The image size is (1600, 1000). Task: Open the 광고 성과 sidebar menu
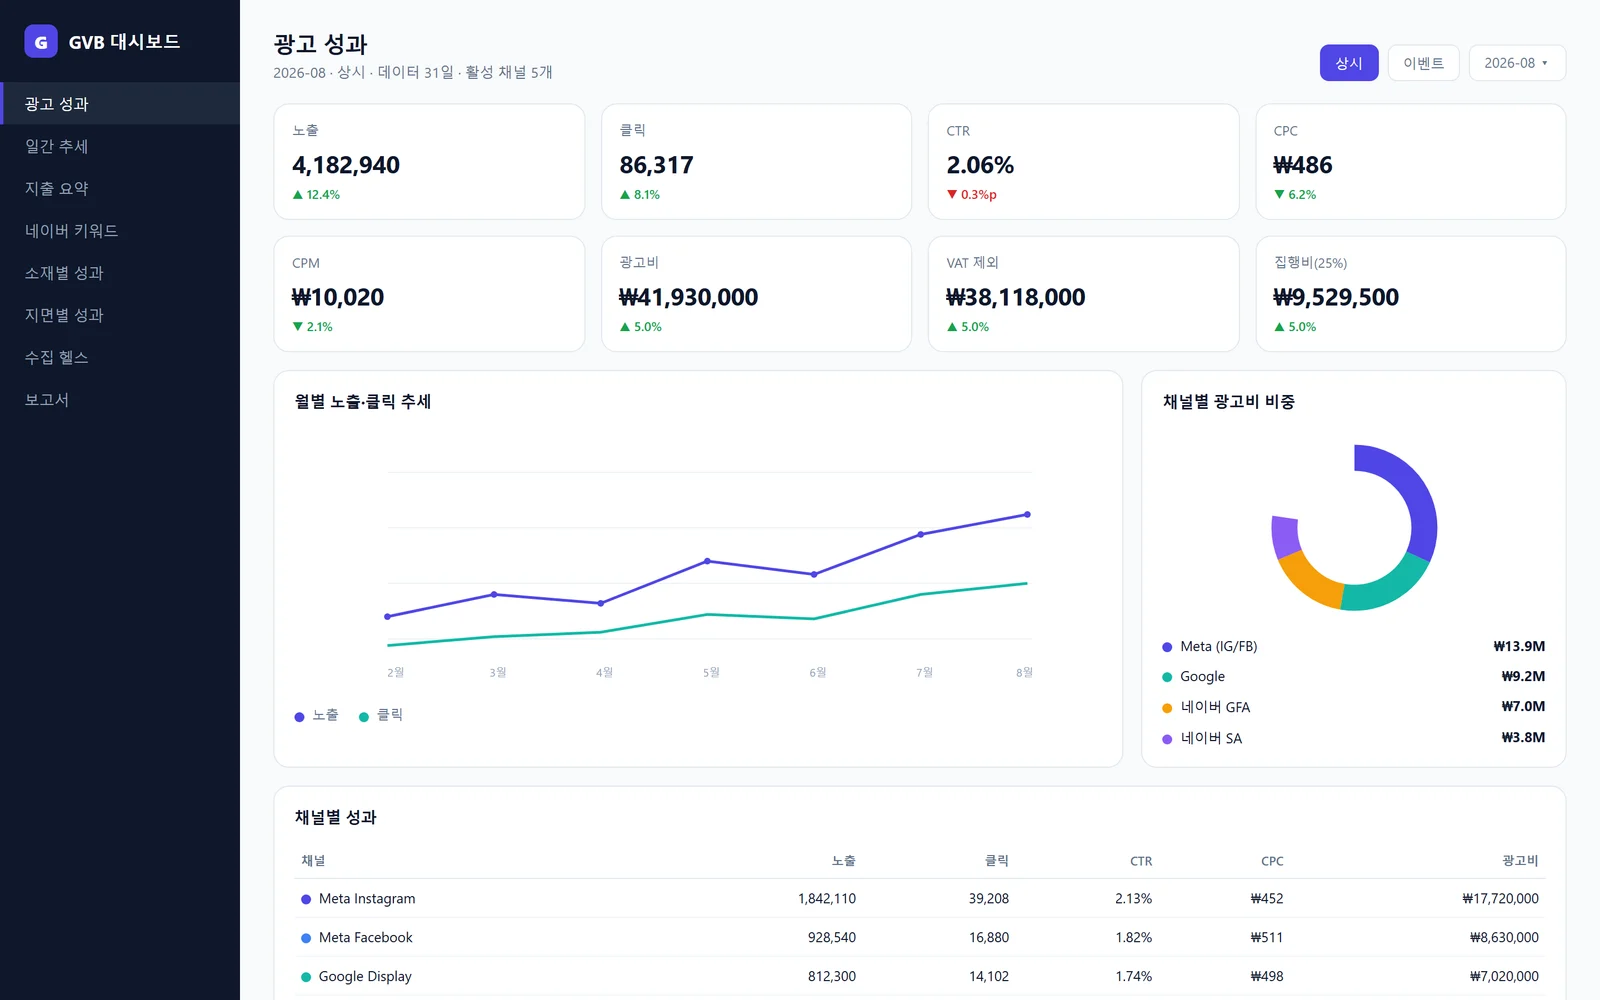[120, 104]
